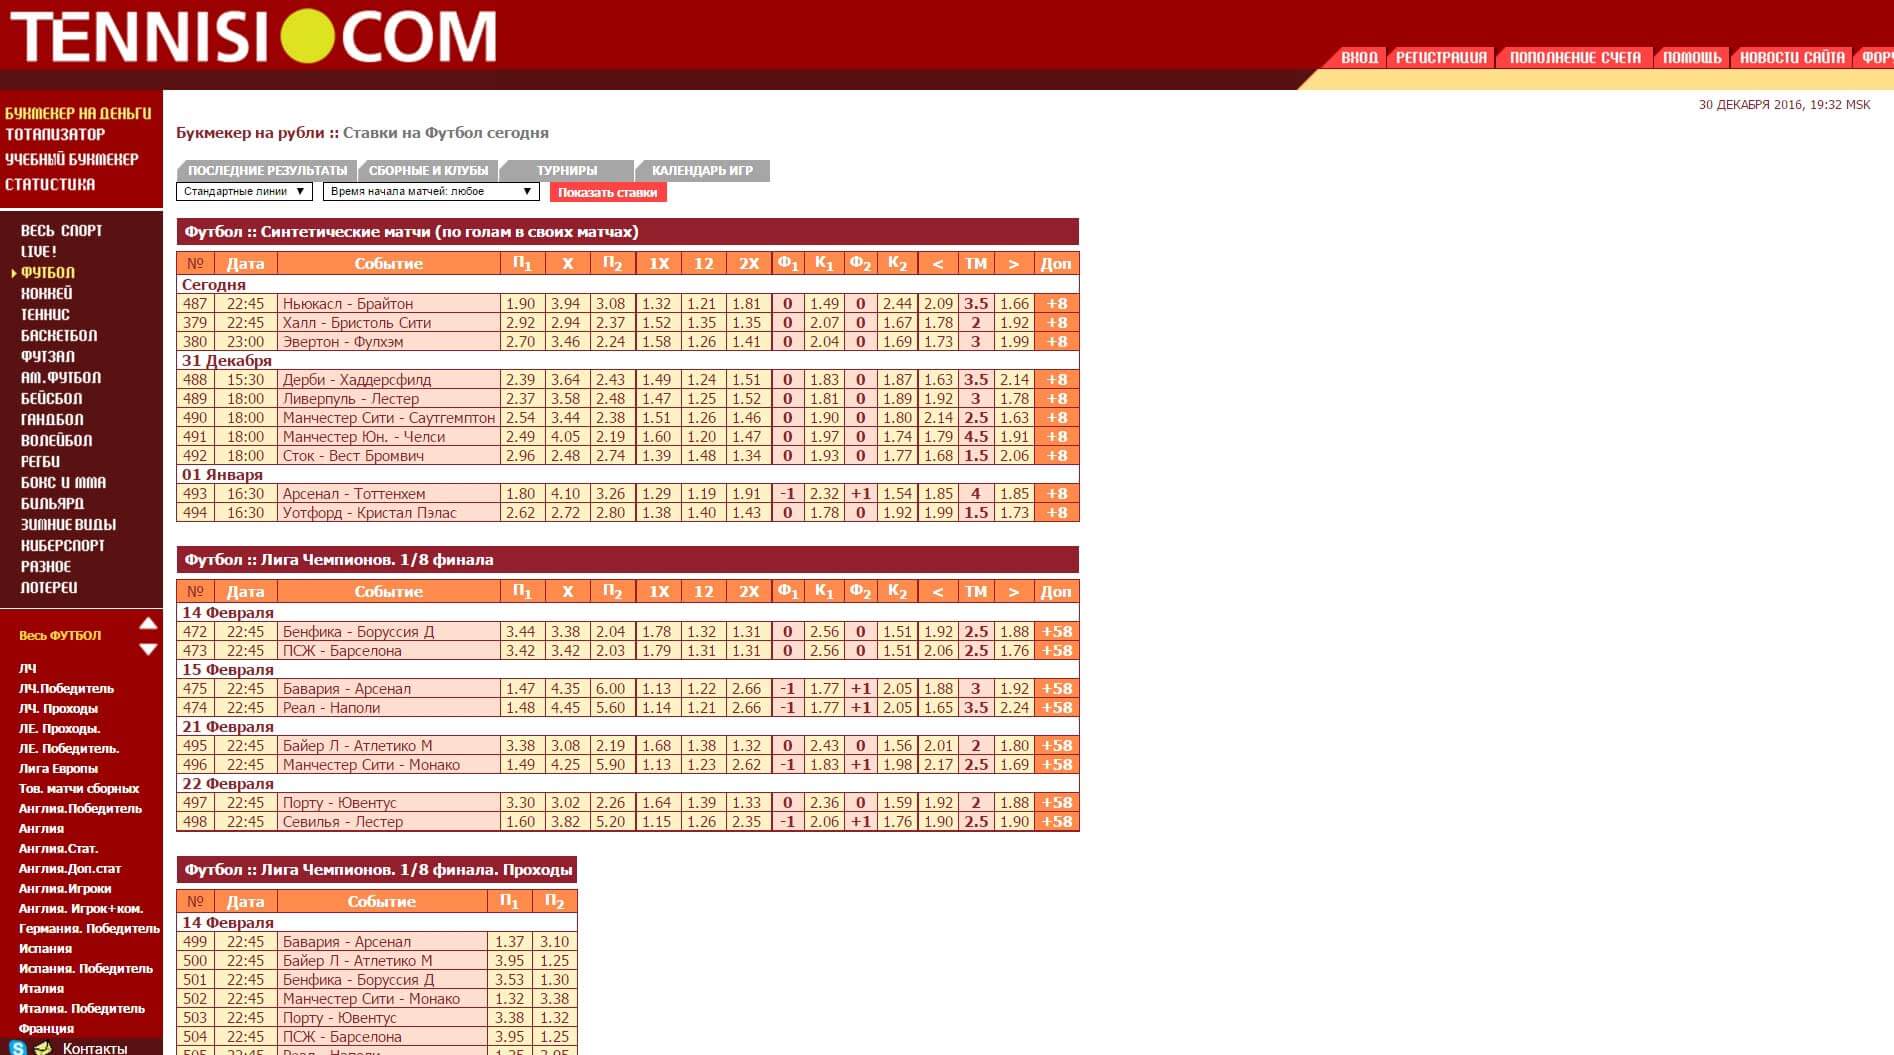Switch to Последние результаты tab
Screen dimensions: 1894x1055
pos(267,170)
